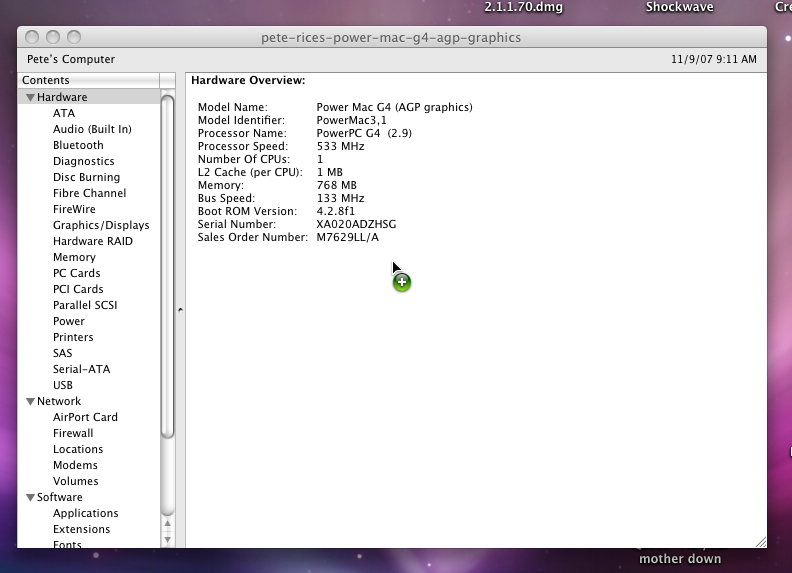Select the Network category
The image size is (792, 573).
click(59, 401)
